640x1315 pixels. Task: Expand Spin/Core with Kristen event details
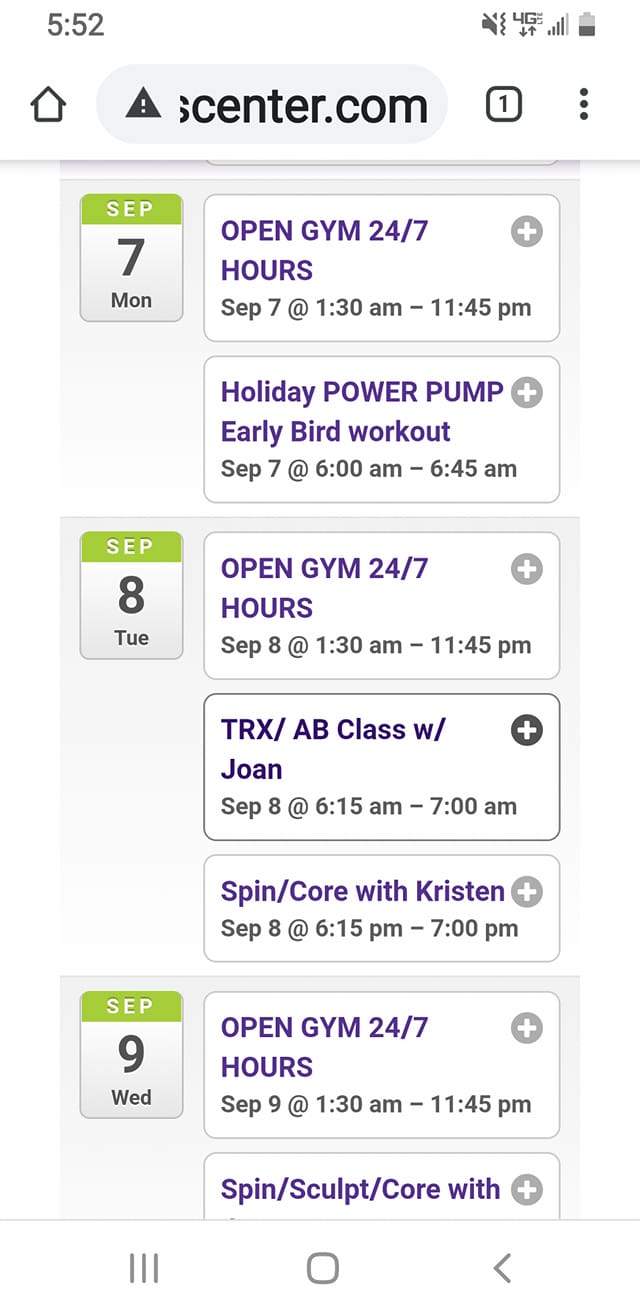pos(527,892)
